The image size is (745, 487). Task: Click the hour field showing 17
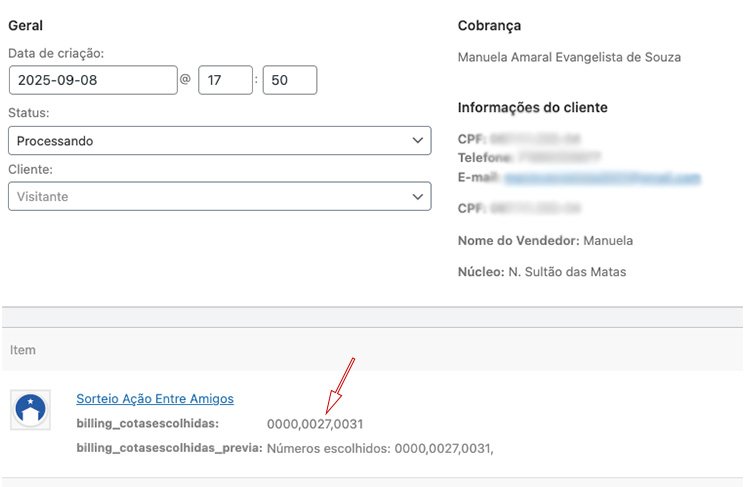pos(225,80)
